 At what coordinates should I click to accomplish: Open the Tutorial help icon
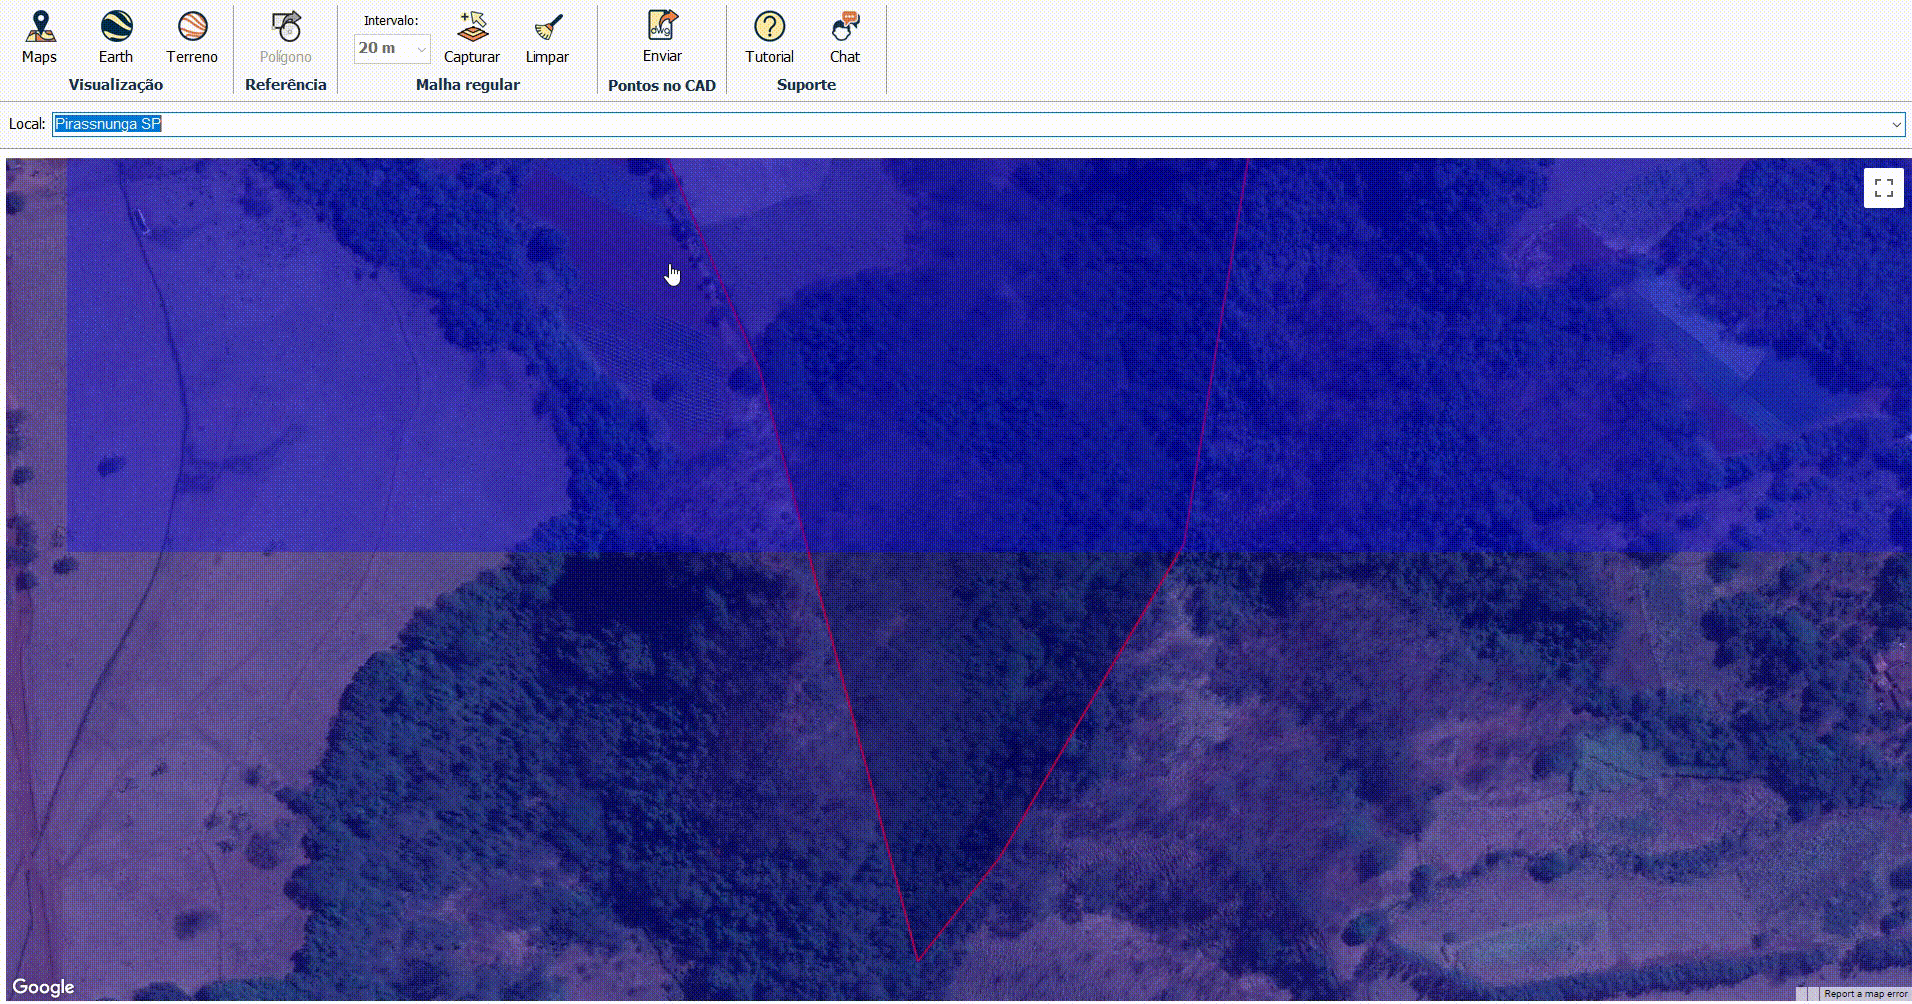point(769,29)
